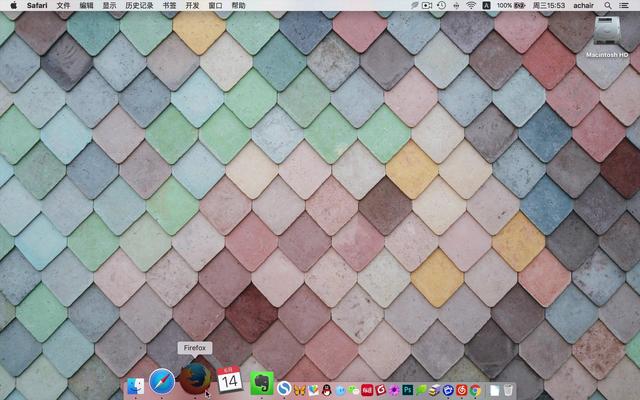Screen dimensions: 640x400
Task: Open the 开发 menu
Action: coord(192,5)
